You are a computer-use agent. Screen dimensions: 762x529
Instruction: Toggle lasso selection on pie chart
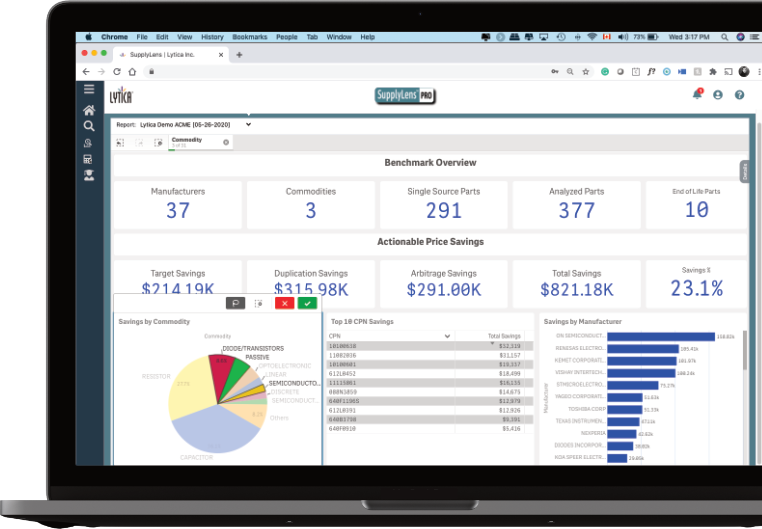[236, 303]
